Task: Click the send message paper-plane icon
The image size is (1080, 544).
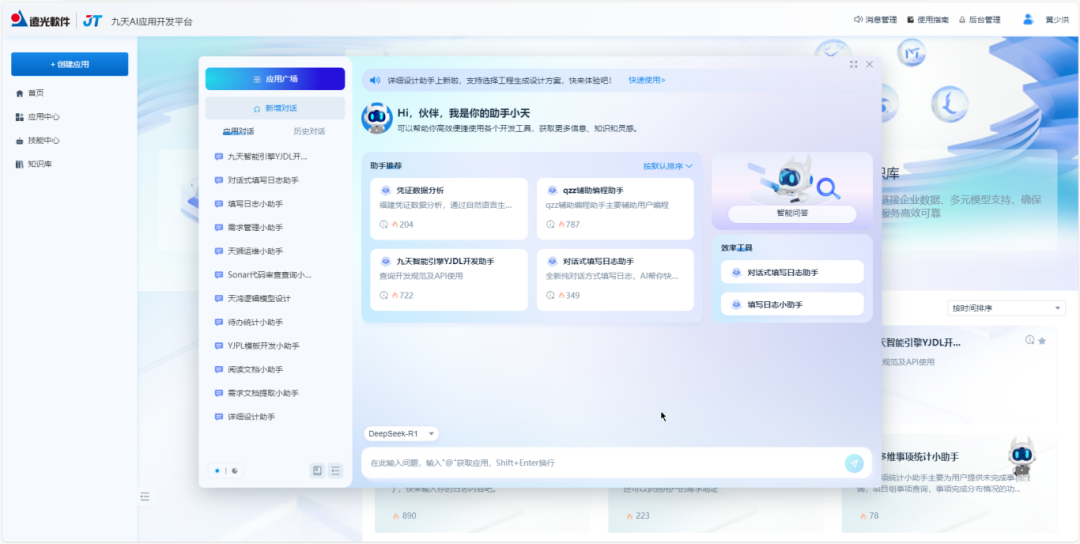Action: tap(853, 462)
